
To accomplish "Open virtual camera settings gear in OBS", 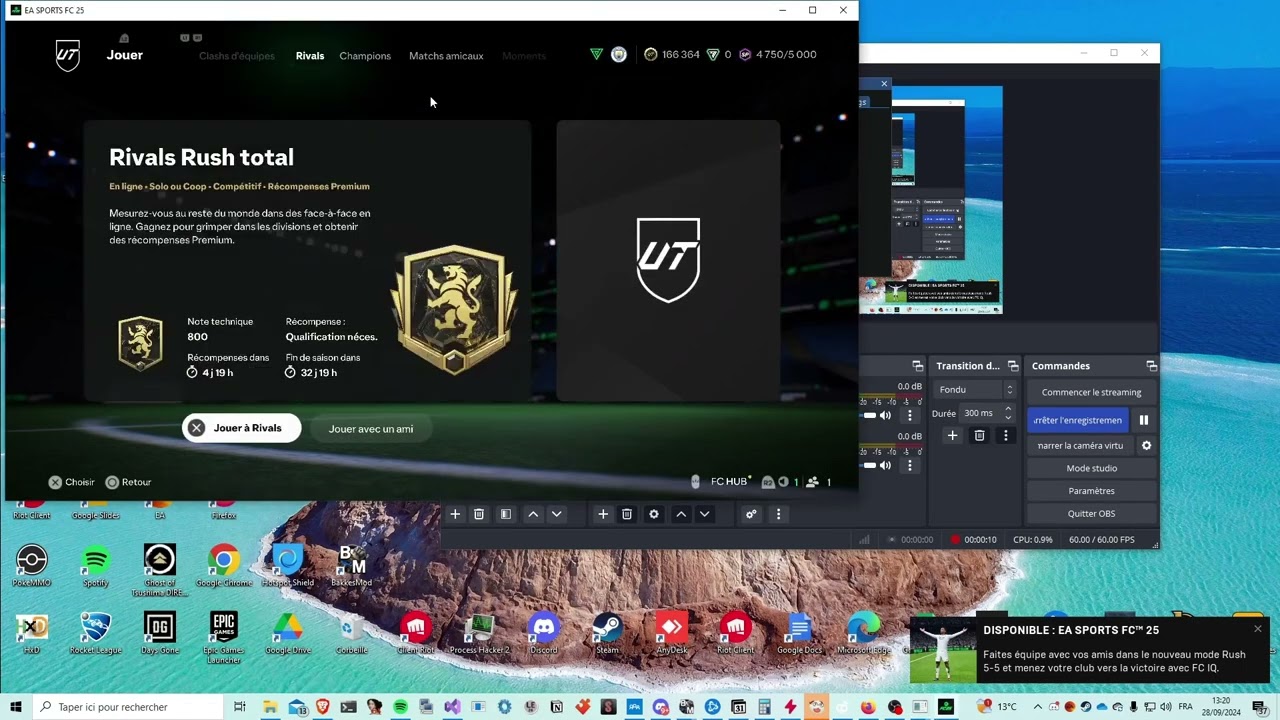I will 1147,446.
